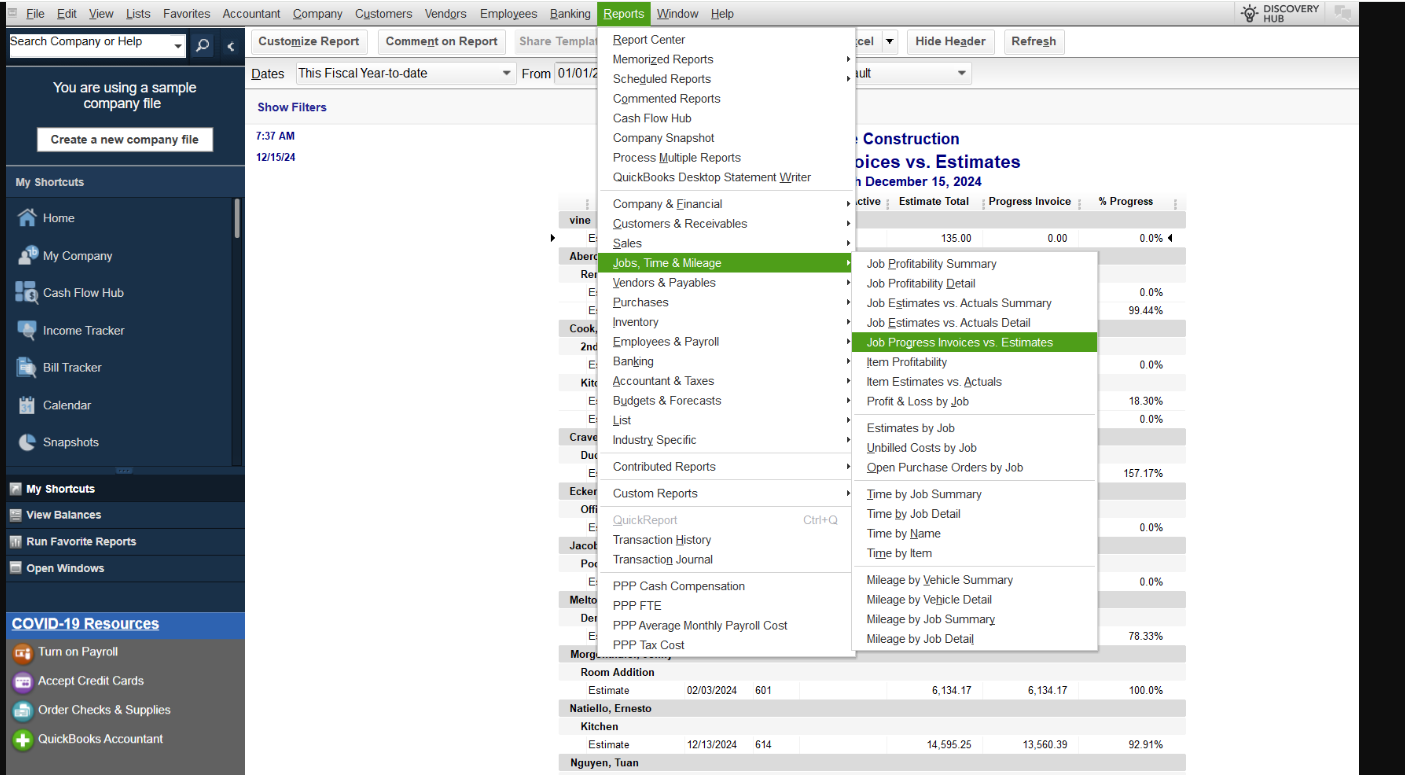
Task: Launch the Income Tracker shortcut icon
Action: 27,330
